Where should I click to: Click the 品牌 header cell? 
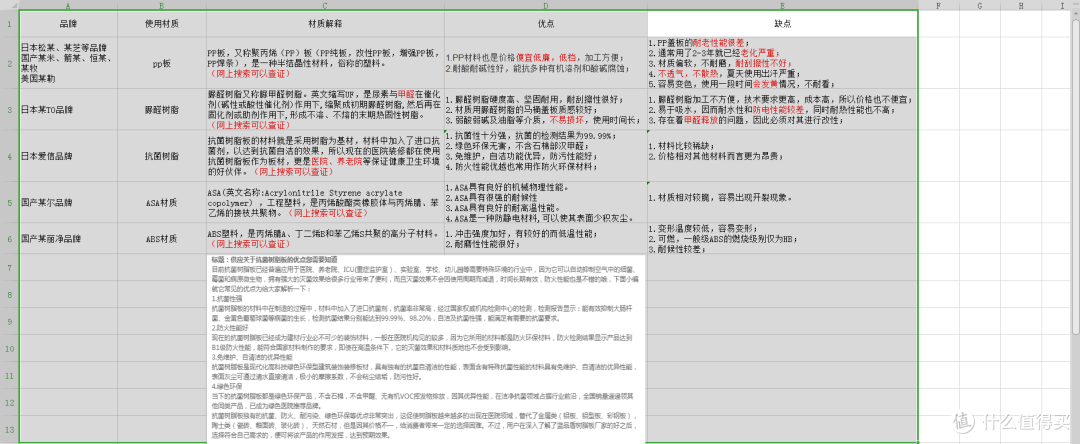[68, 24]
